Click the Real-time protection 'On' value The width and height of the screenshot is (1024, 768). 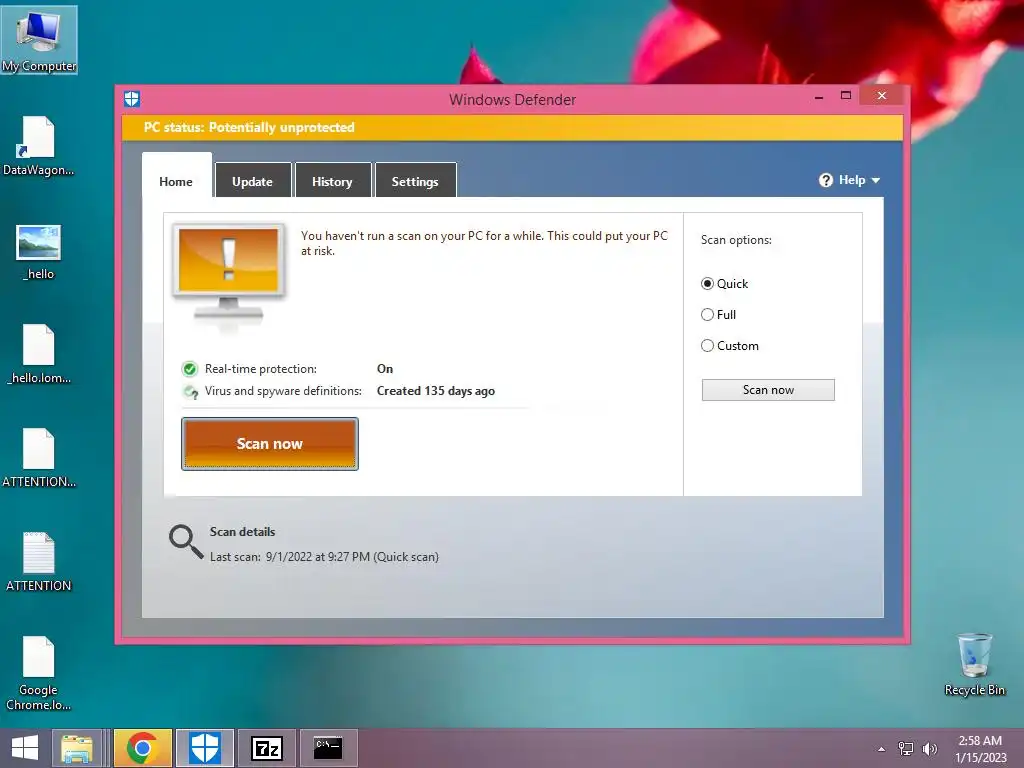[x=385, y=369]
